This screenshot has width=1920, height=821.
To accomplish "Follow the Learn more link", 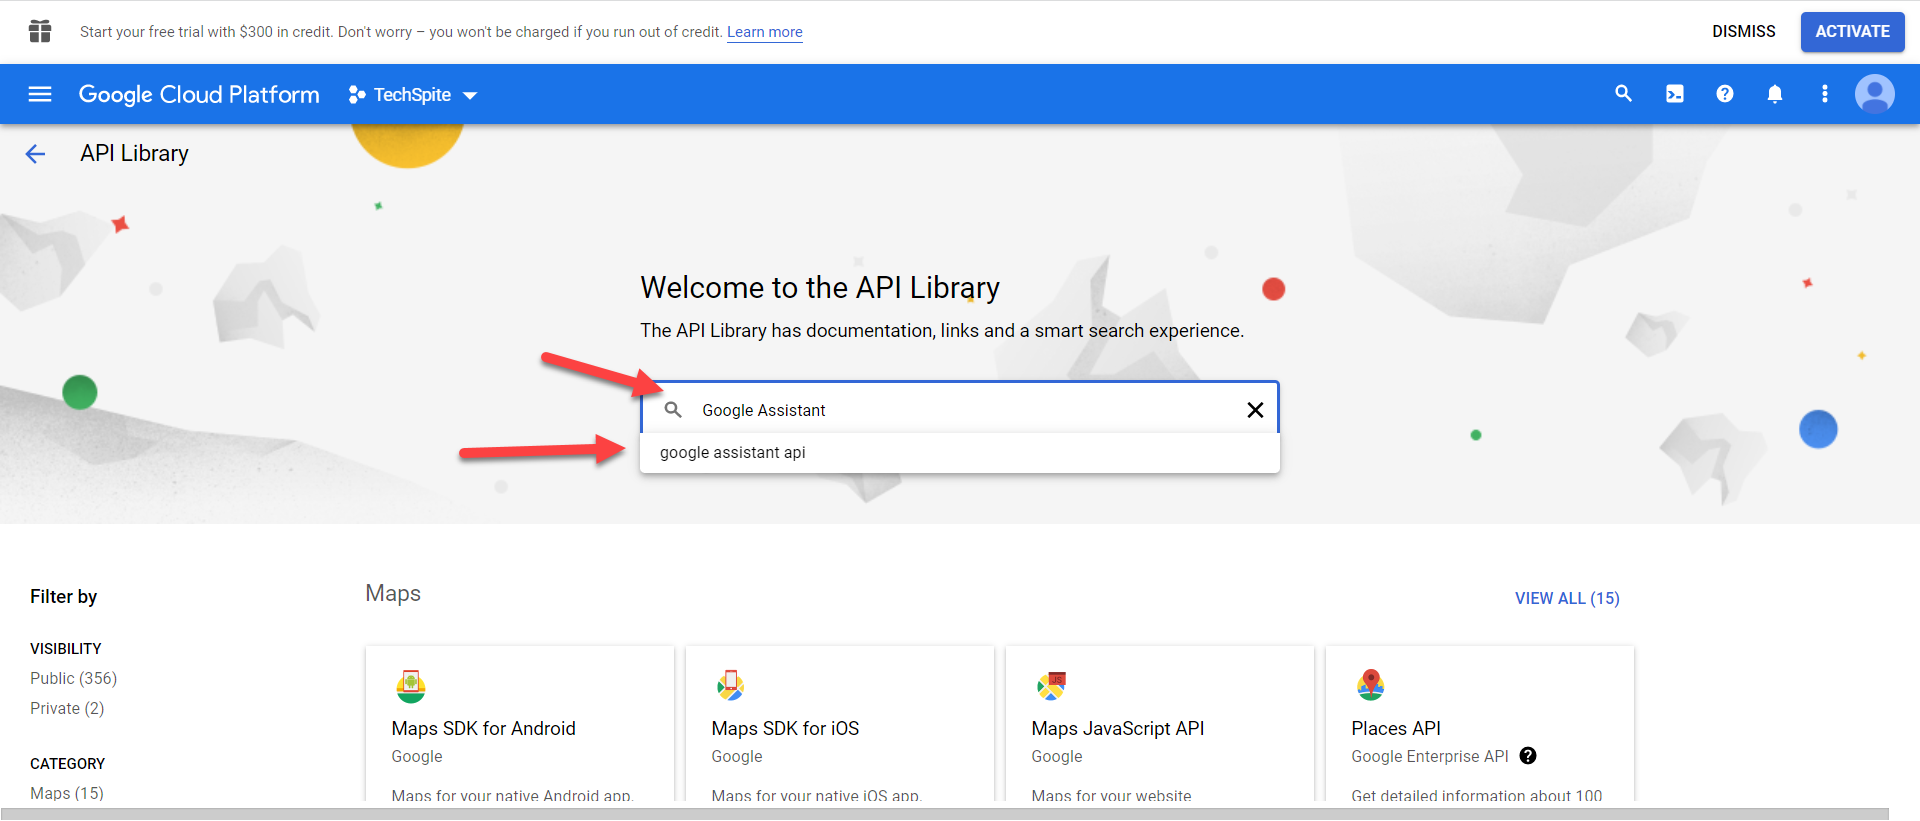I will 764,32.
